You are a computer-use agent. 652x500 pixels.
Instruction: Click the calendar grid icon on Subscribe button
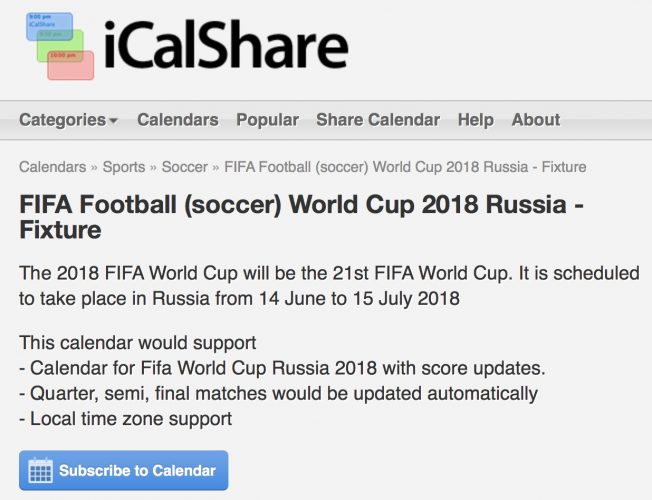click(x=40, y=471)
